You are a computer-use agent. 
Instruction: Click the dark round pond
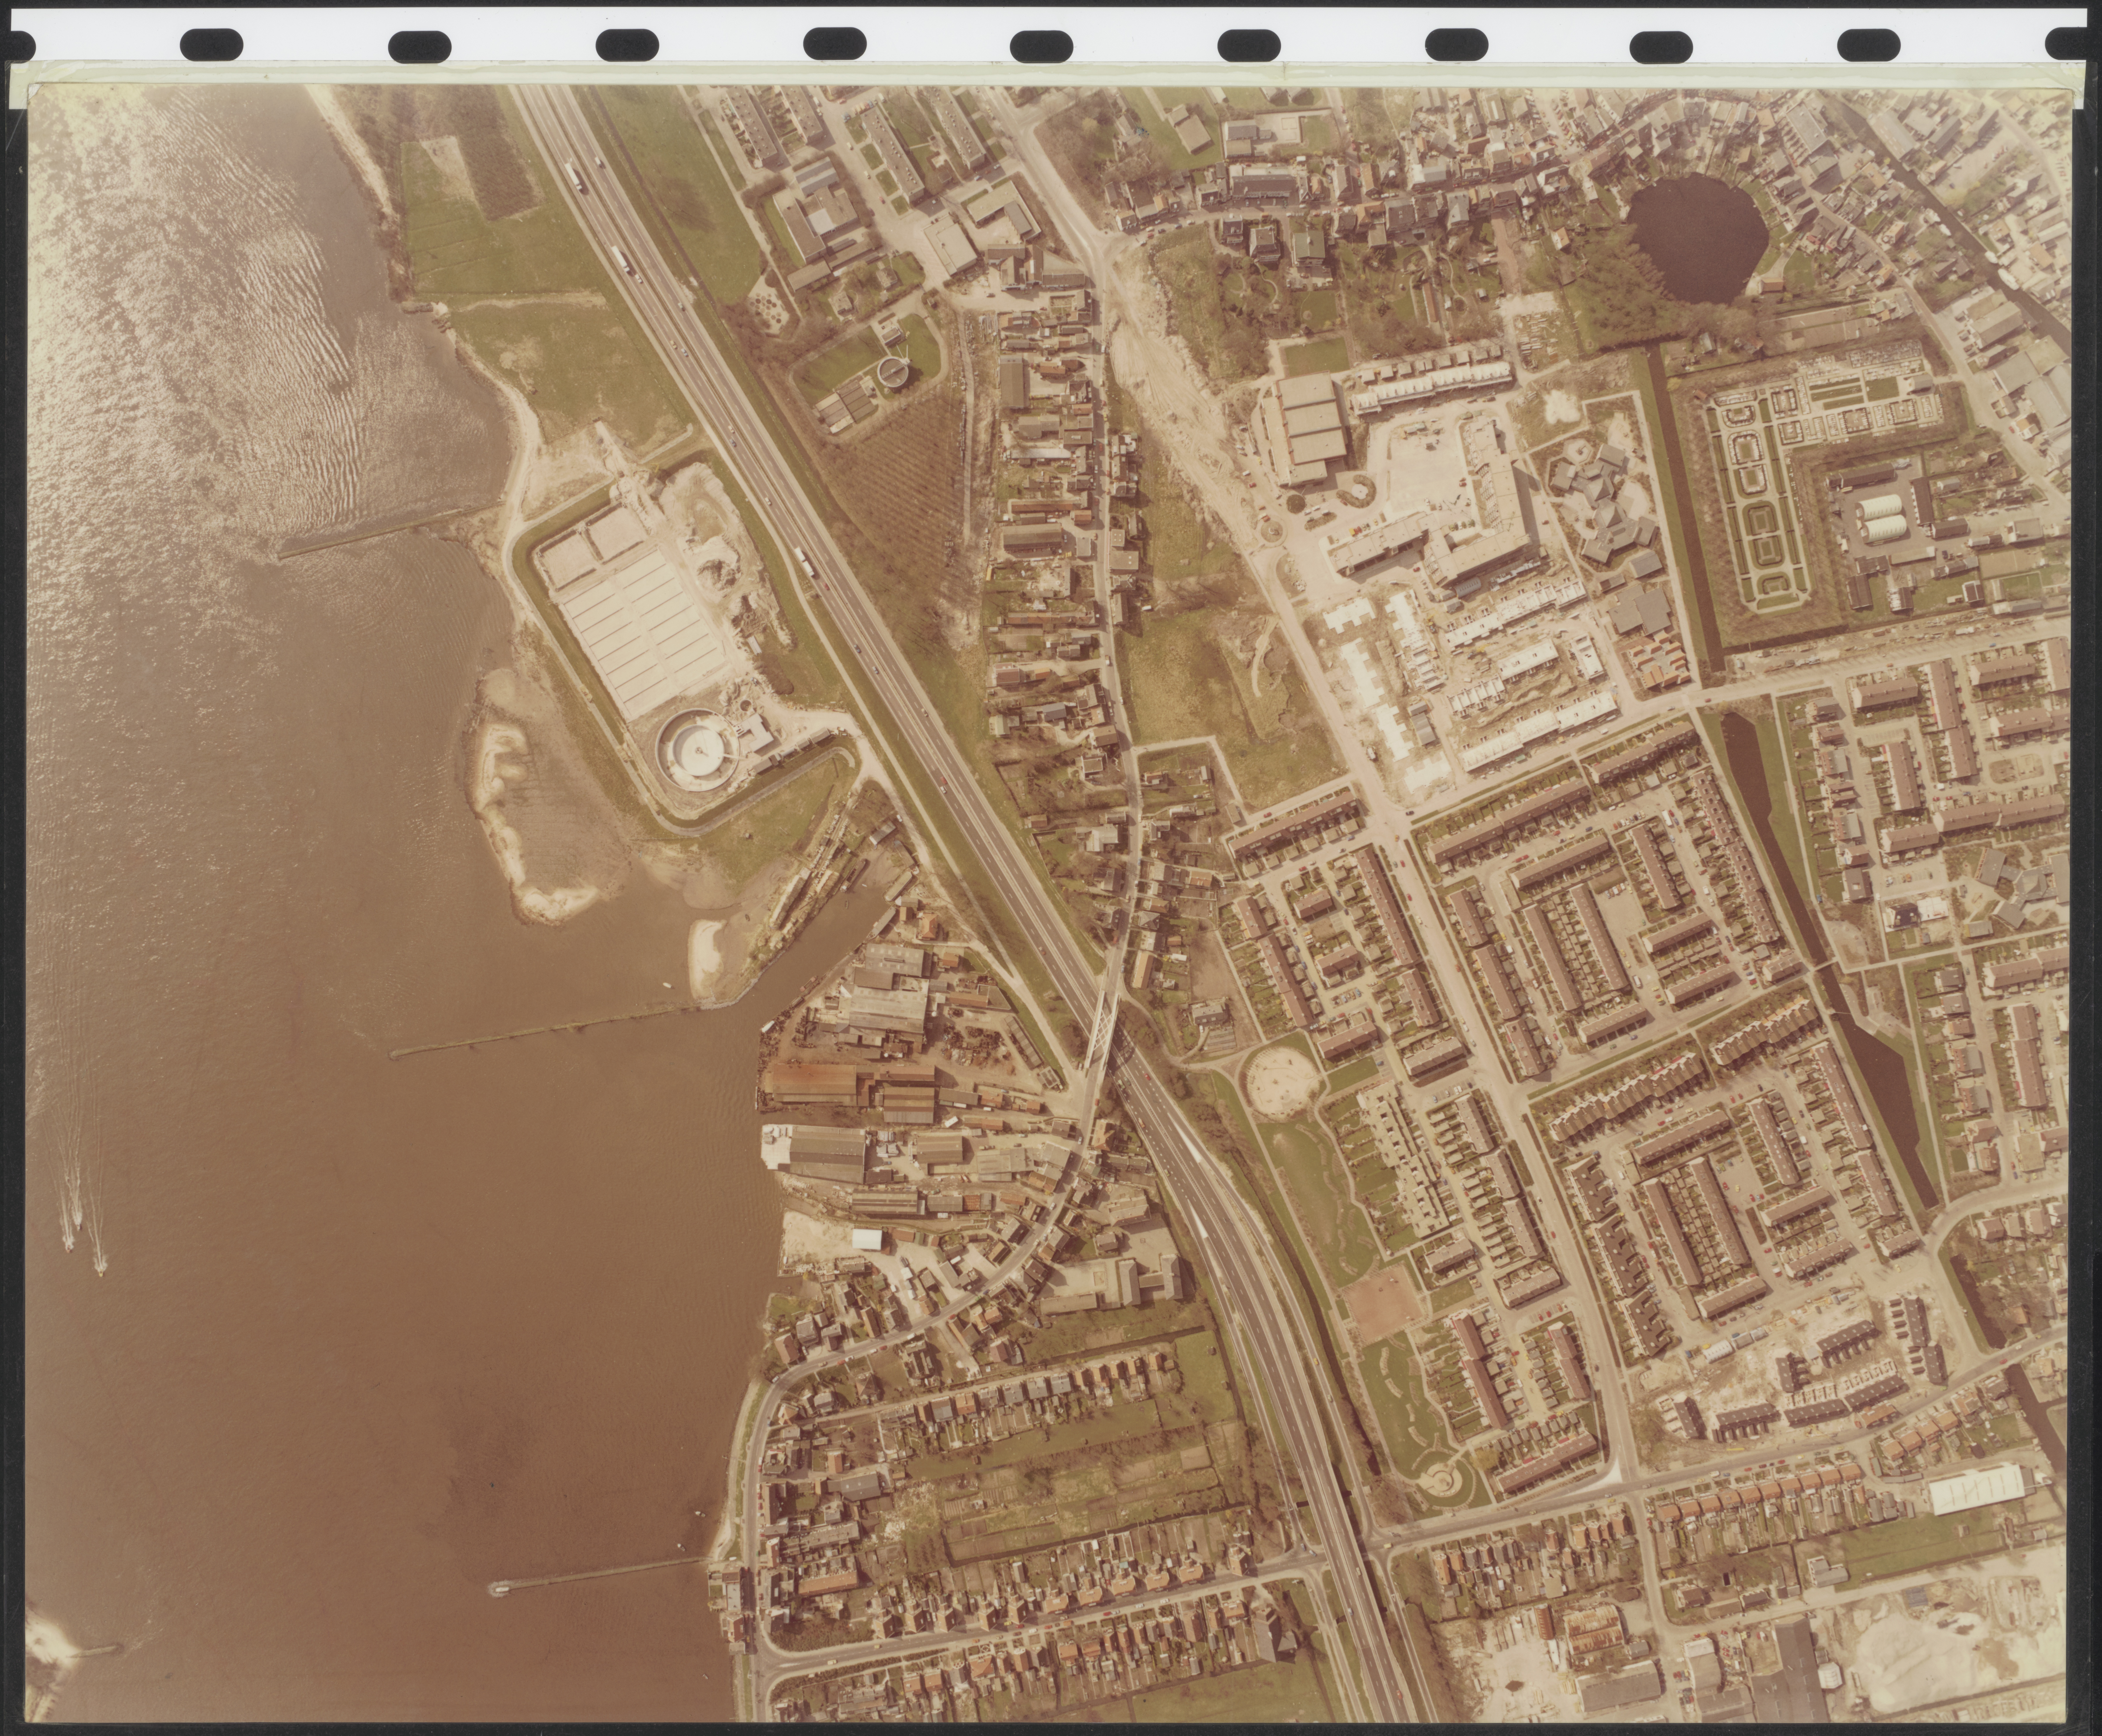(x=1695, y=238)
